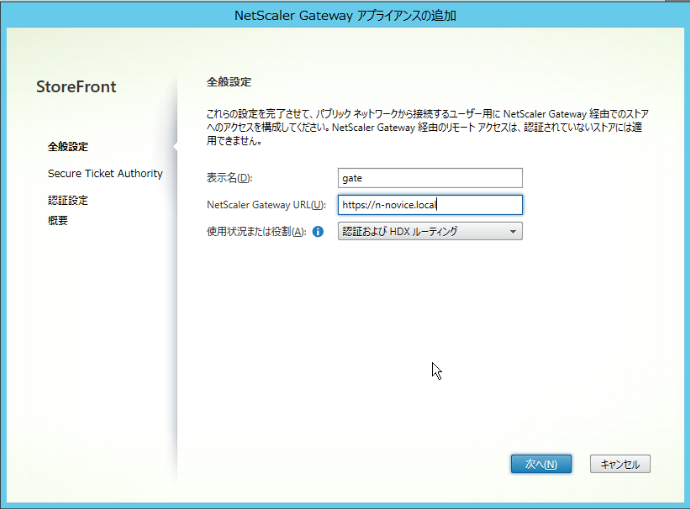Image resolution: width=690 pixels, height=509 pixels.
Task: Click the 次へ(N) button
Action: coord(541,464)
